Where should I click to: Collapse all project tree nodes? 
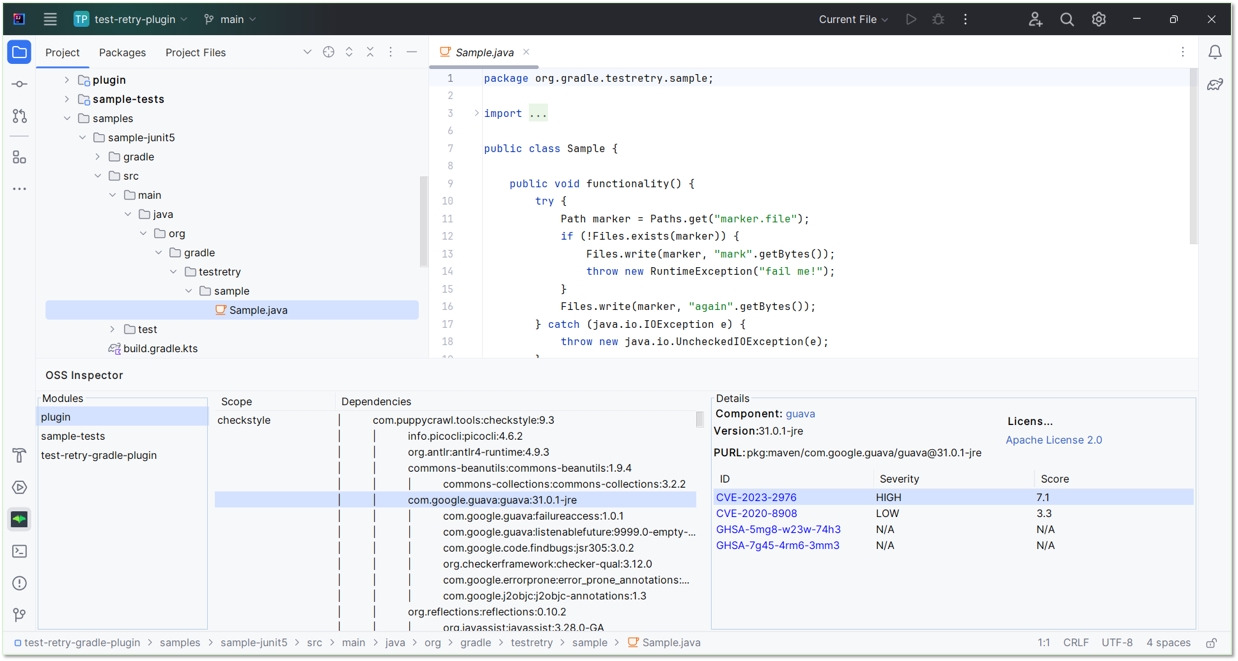[x=370, y=52]
